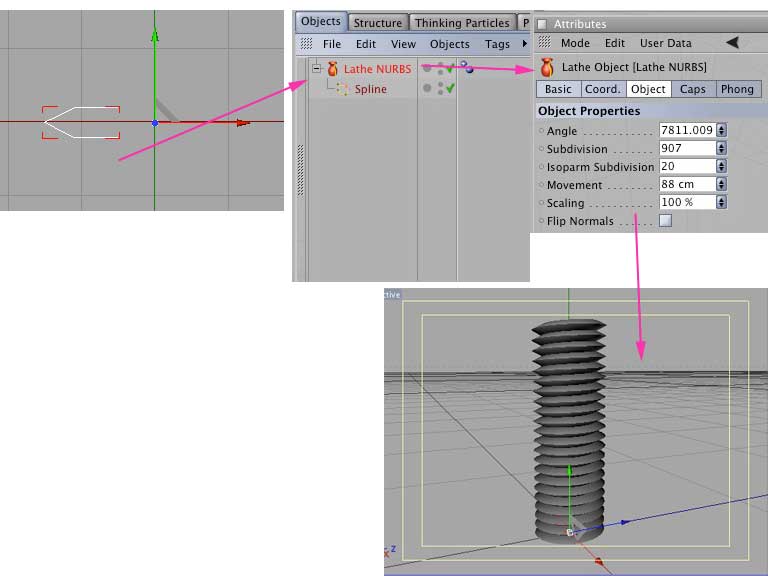Click the Subdivision field showing 907
Viewport: 768px width, 576px height.
(687, 148)
